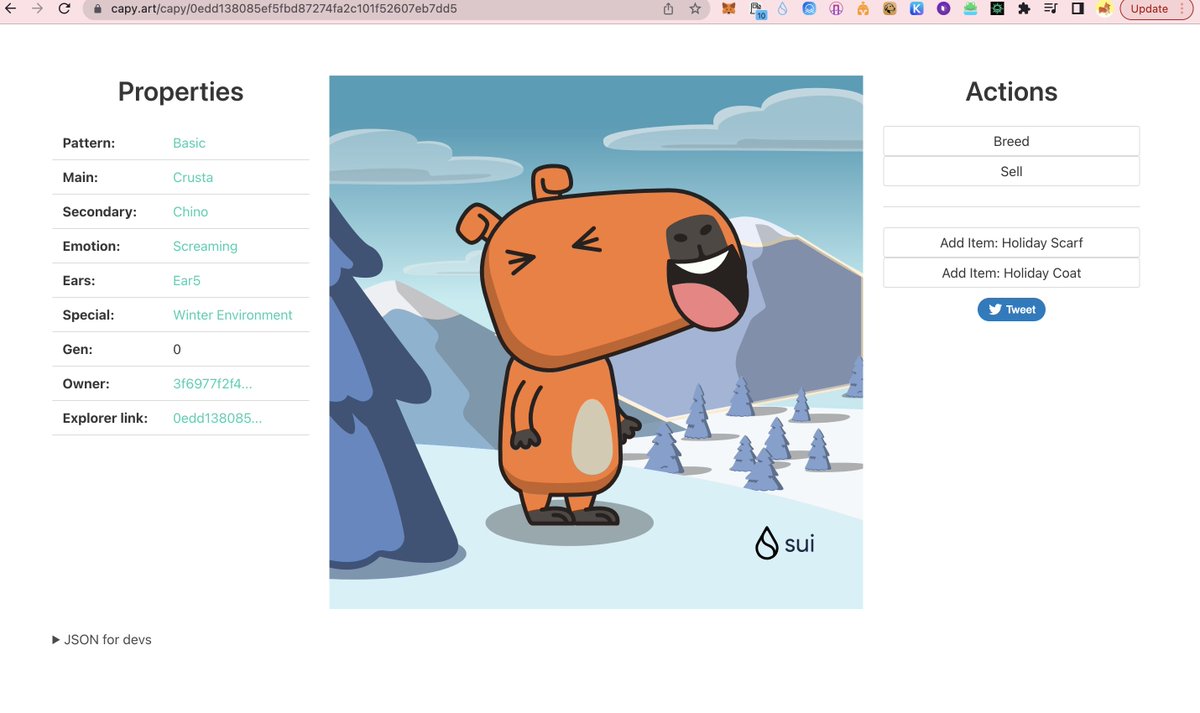Click the Tweet button
The height and width of the screenshot is (713, 1200).
point(1011,309)
